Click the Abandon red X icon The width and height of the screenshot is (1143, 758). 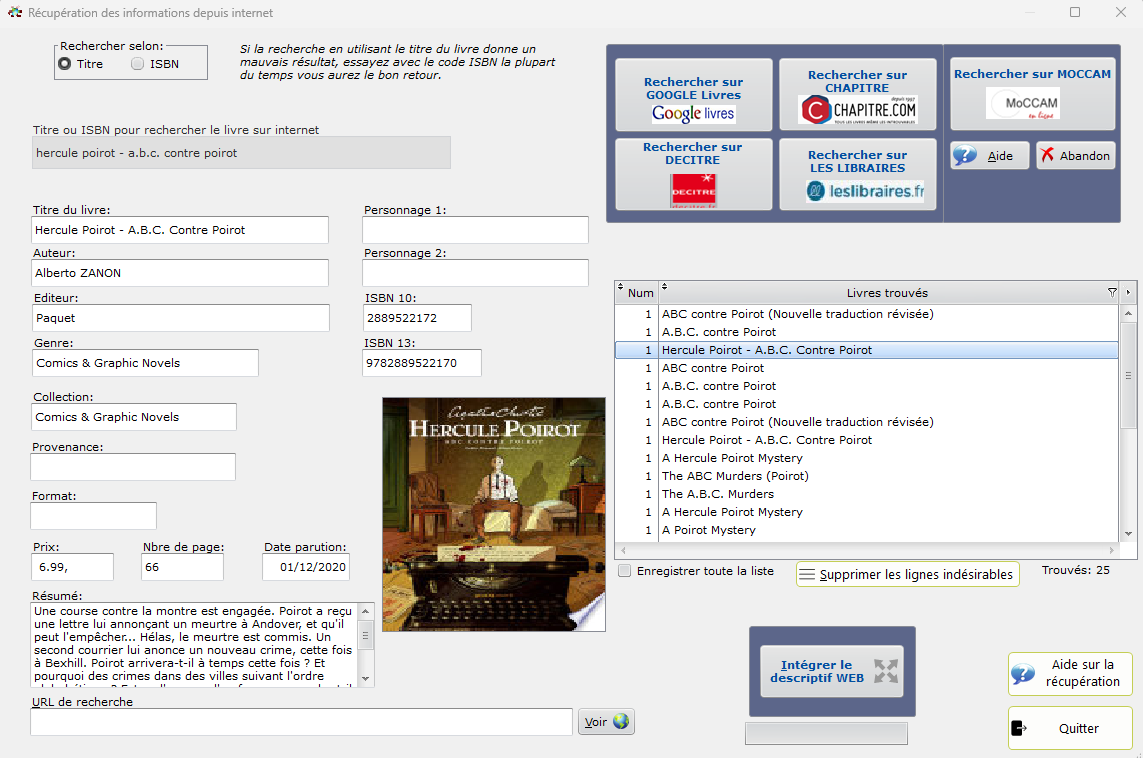click(1048, 155)
